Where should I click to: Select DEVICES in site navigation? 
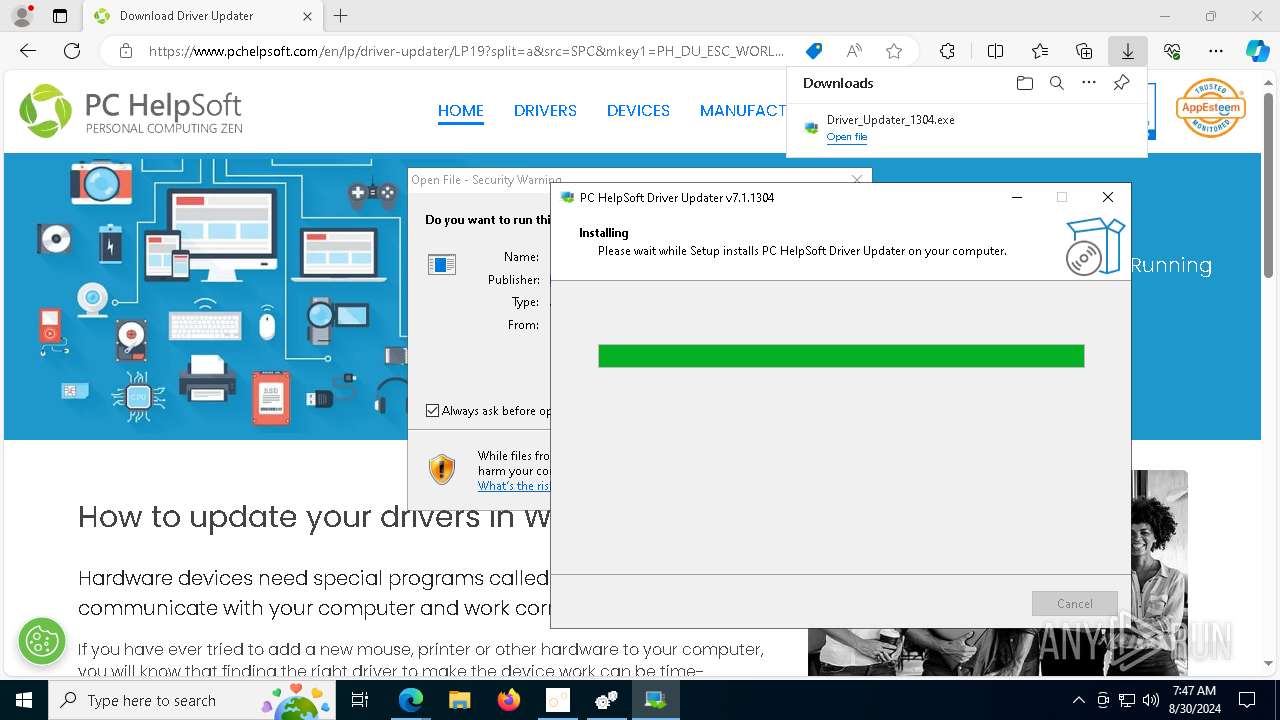(638, 111)
